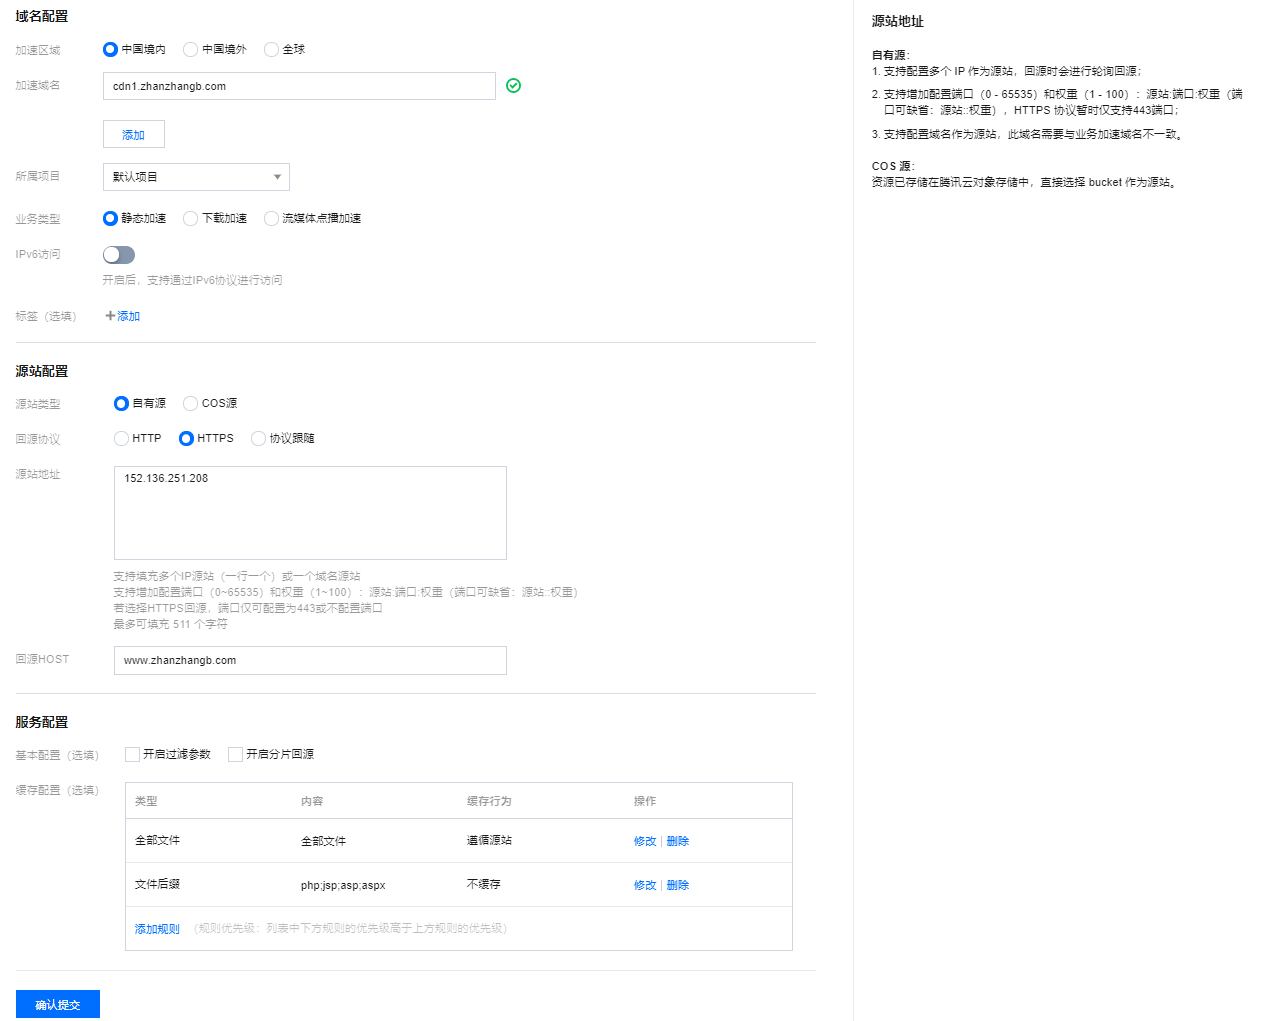Viewport: 1262px width, 1021px height.
Task: Click the origin address text area
Action: (x=310, y=513)
